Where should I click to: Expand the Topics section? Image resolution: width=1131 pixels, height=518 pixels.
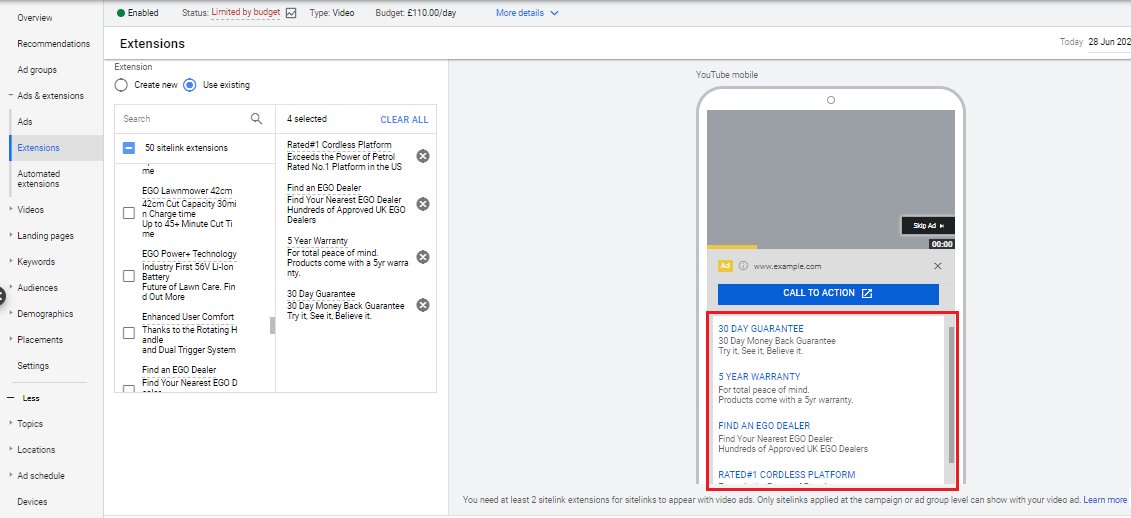[10, 423]
